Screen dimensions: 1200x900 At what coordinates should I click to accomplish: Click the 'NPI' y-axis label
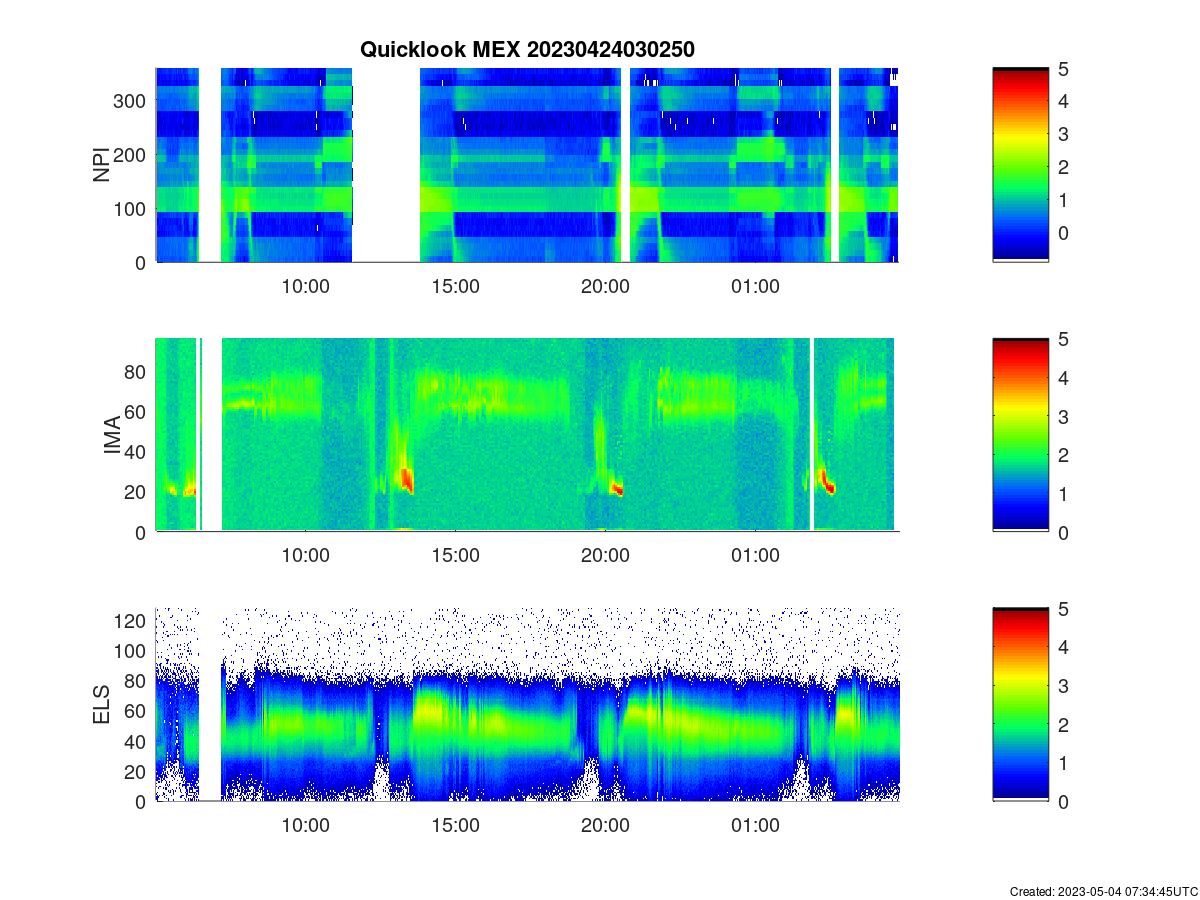tap(102, 165)
